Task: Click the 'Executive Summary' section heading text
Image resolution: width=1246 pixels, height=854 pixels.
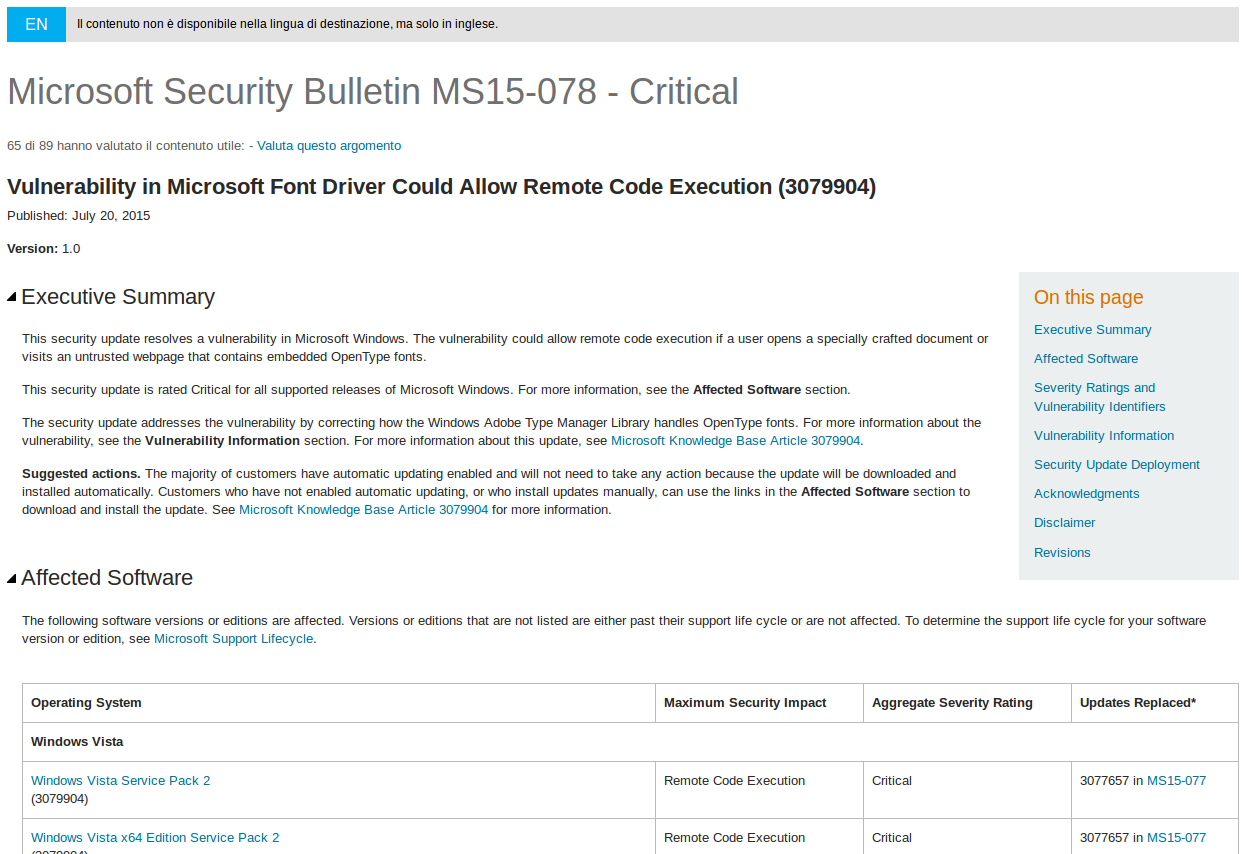Action: (x=118, y=297)
